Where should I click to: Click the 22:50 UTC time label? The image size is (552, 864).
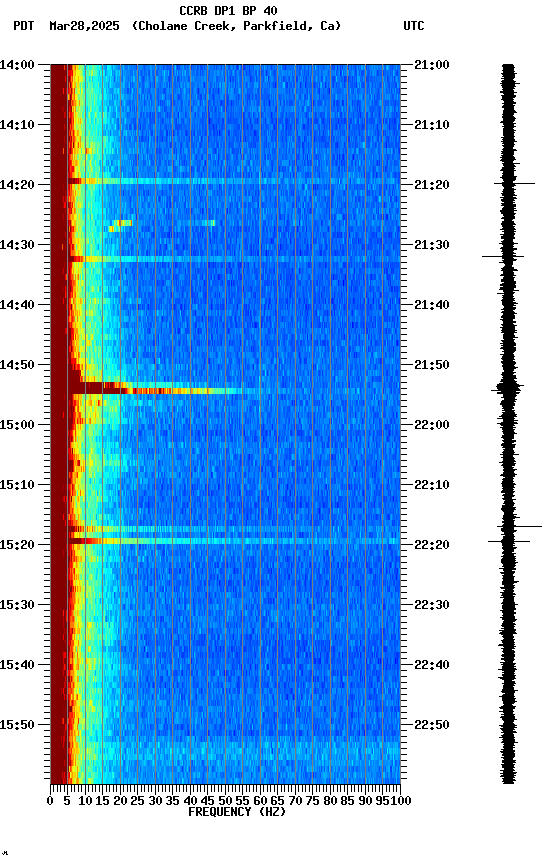pos(432,725)
